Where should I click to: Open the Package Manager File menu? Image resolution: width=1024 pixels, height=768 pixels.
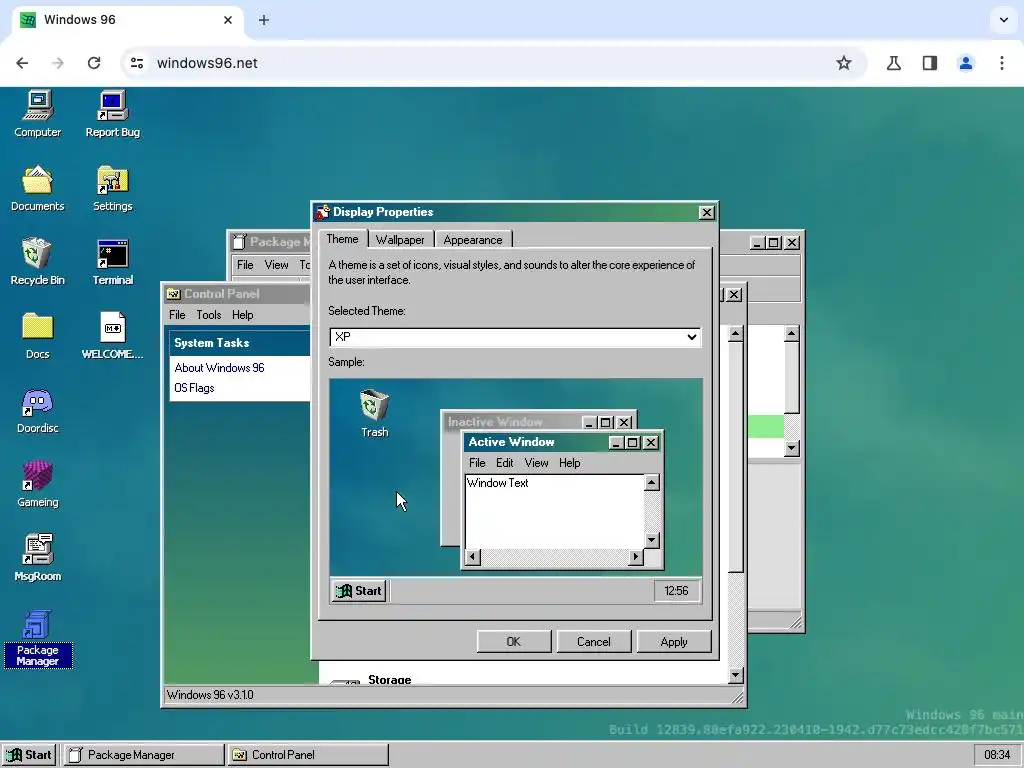245,264
